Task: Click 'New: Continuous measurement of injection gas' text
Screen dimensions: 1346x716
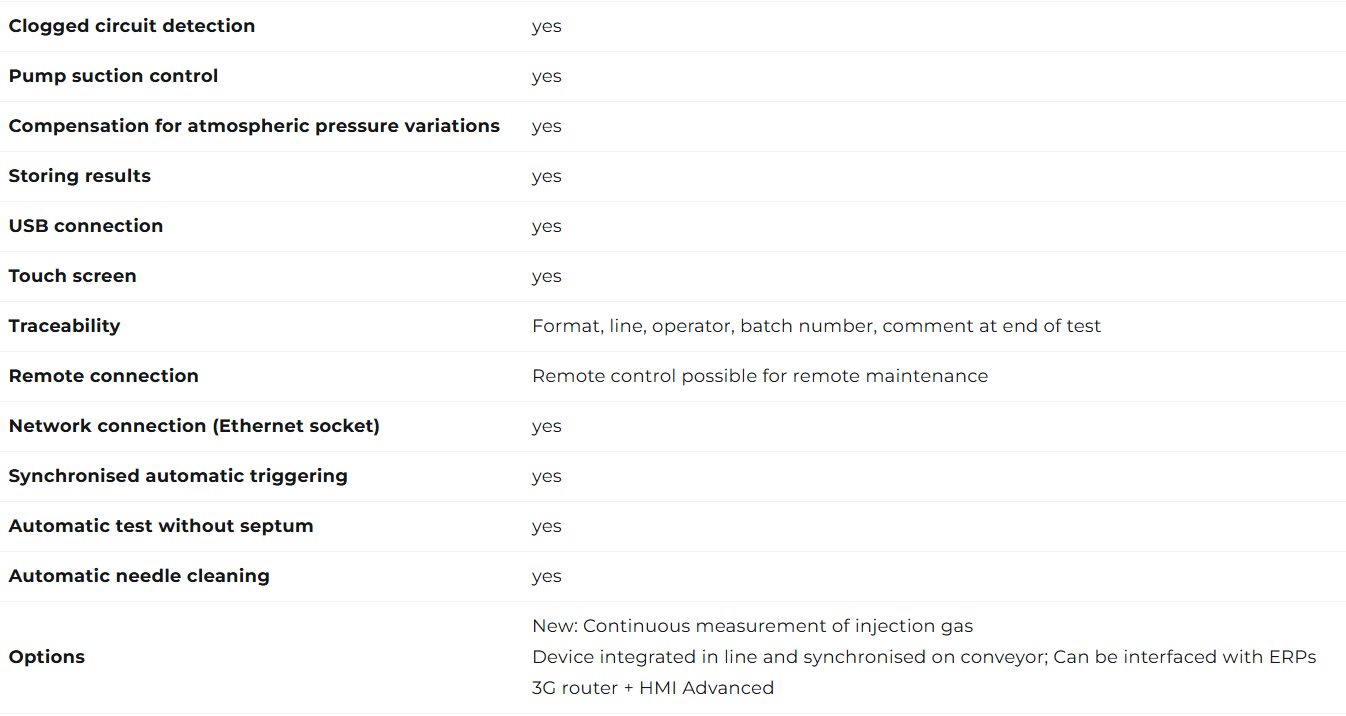Action: pyautogui.click(x=752, y=626)
